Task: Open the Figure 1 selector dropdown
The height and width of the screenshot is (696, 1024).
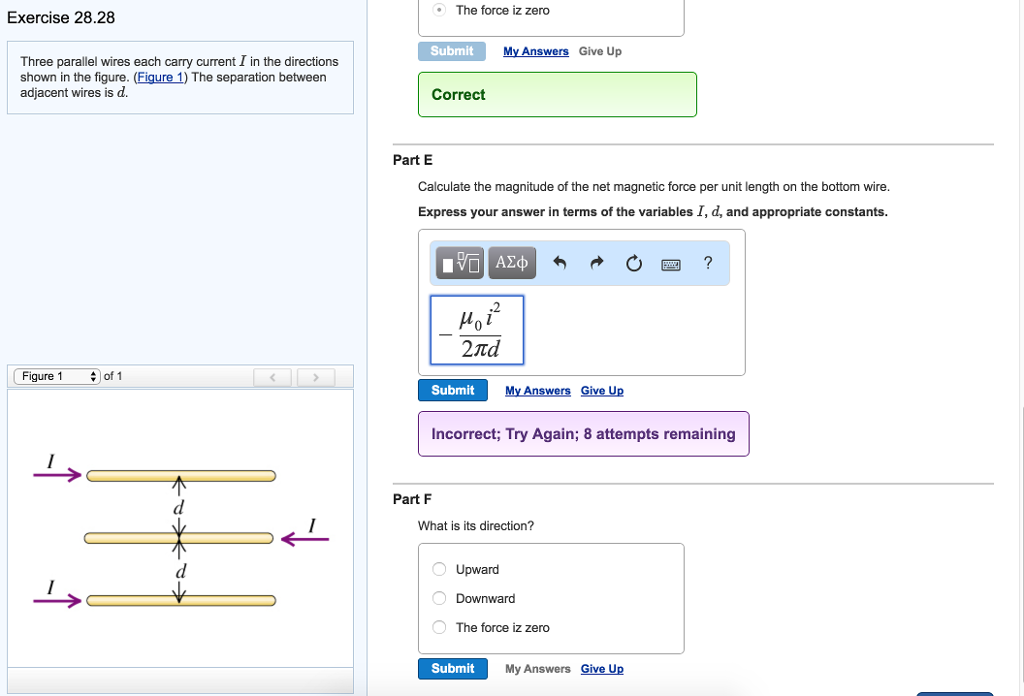Action: coord(55,376)
